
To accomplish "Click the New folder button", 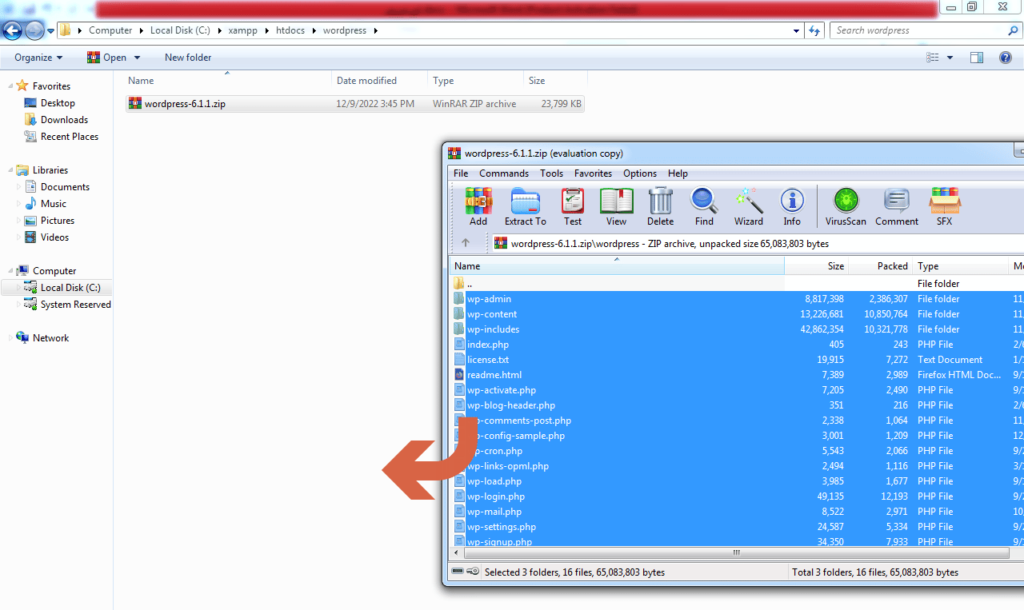I will coord(187,57).
